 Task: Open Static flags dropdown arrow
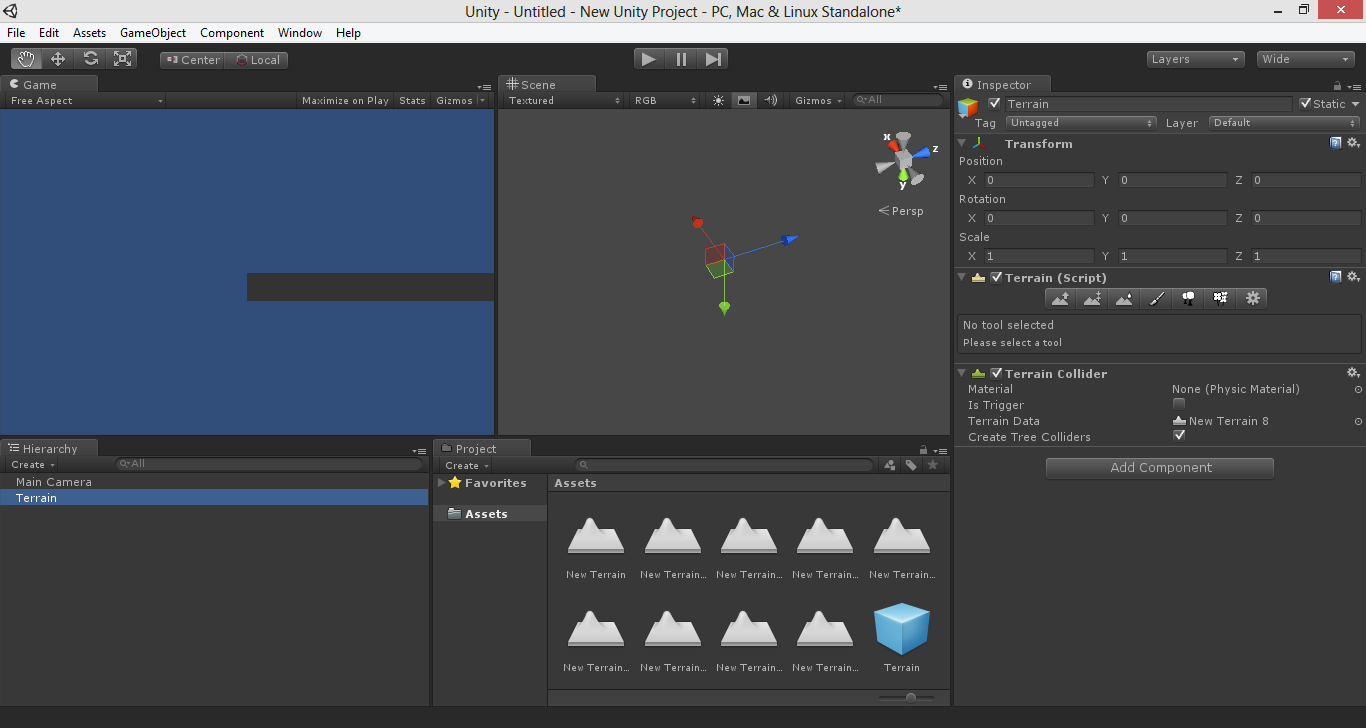pos(1356,104)
